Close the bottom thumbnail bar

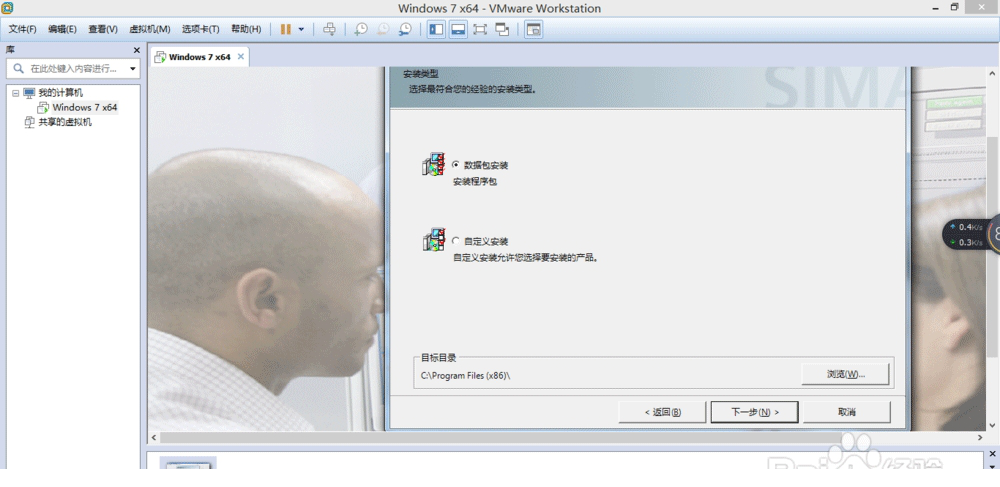click(x=992, y=454)
